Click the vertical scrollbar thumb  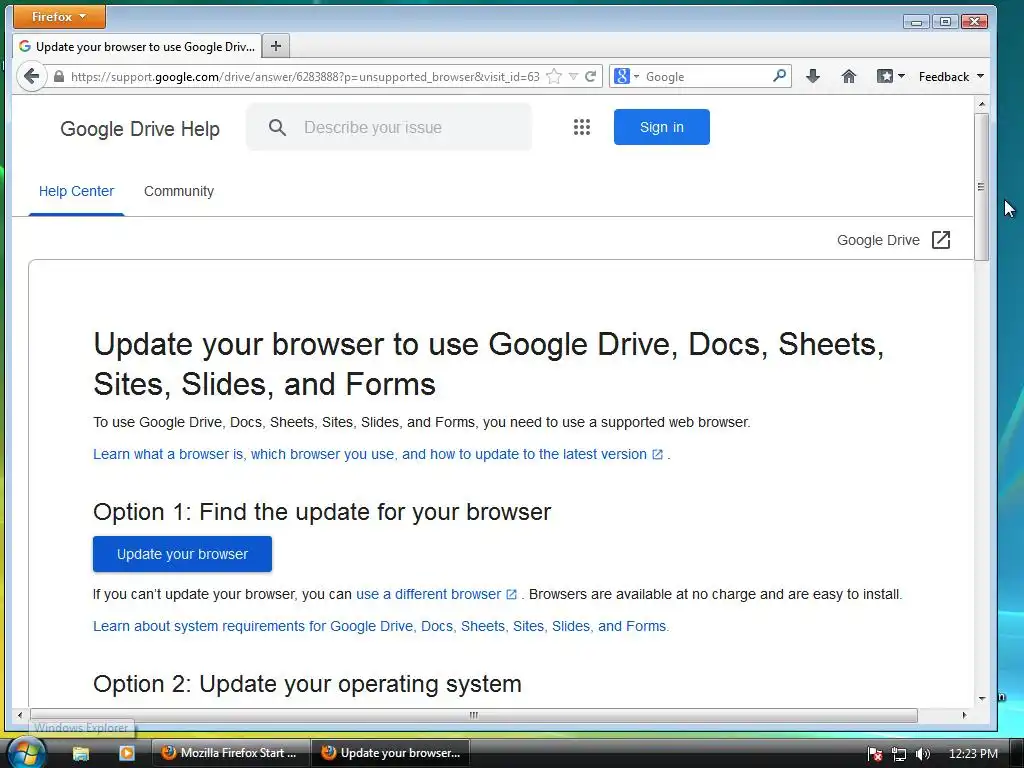(x=981, y=187)
